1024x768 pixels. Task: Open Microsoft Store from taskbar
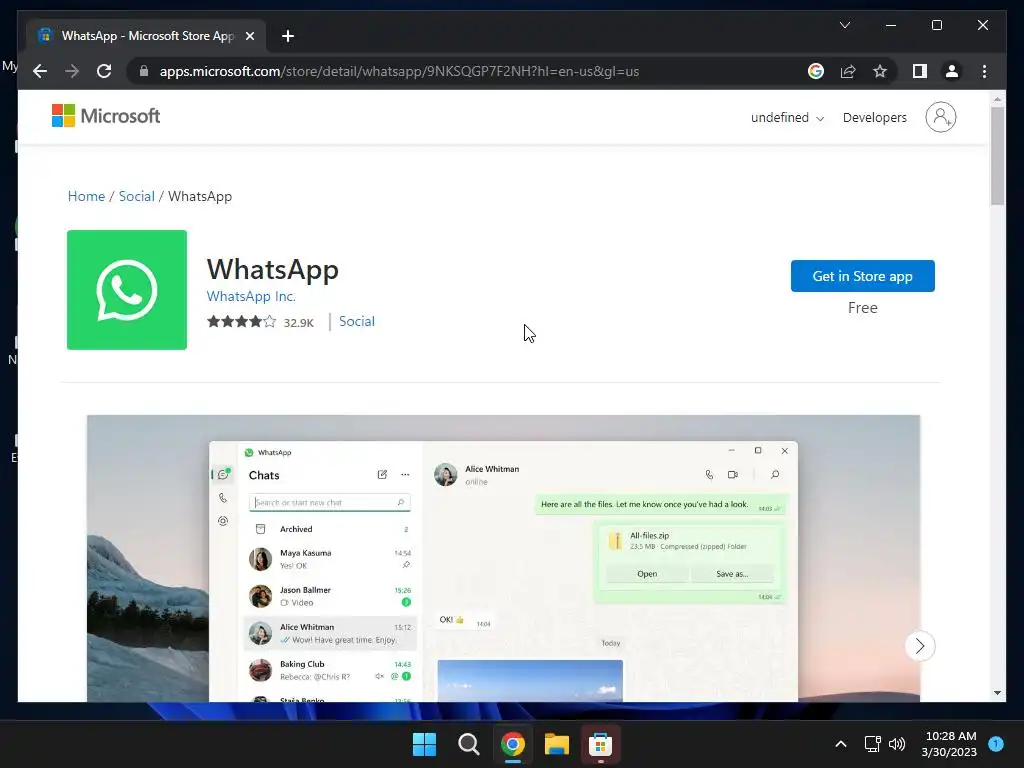tap(600, 744)
